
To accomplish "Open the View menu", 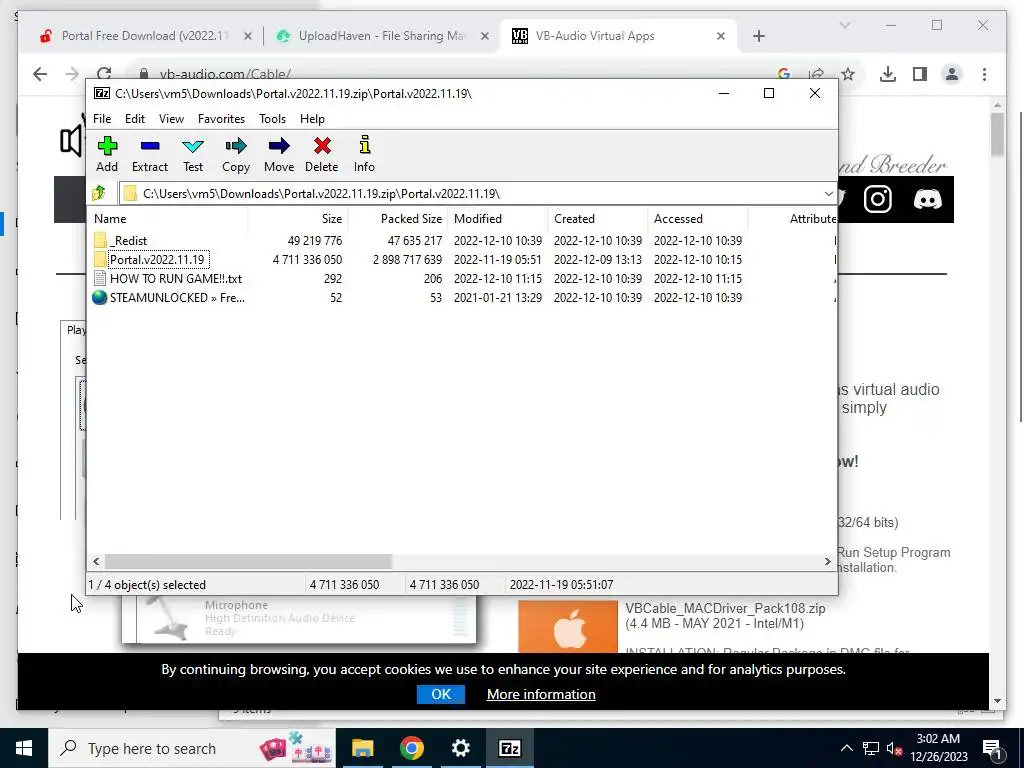I will 171,119.
